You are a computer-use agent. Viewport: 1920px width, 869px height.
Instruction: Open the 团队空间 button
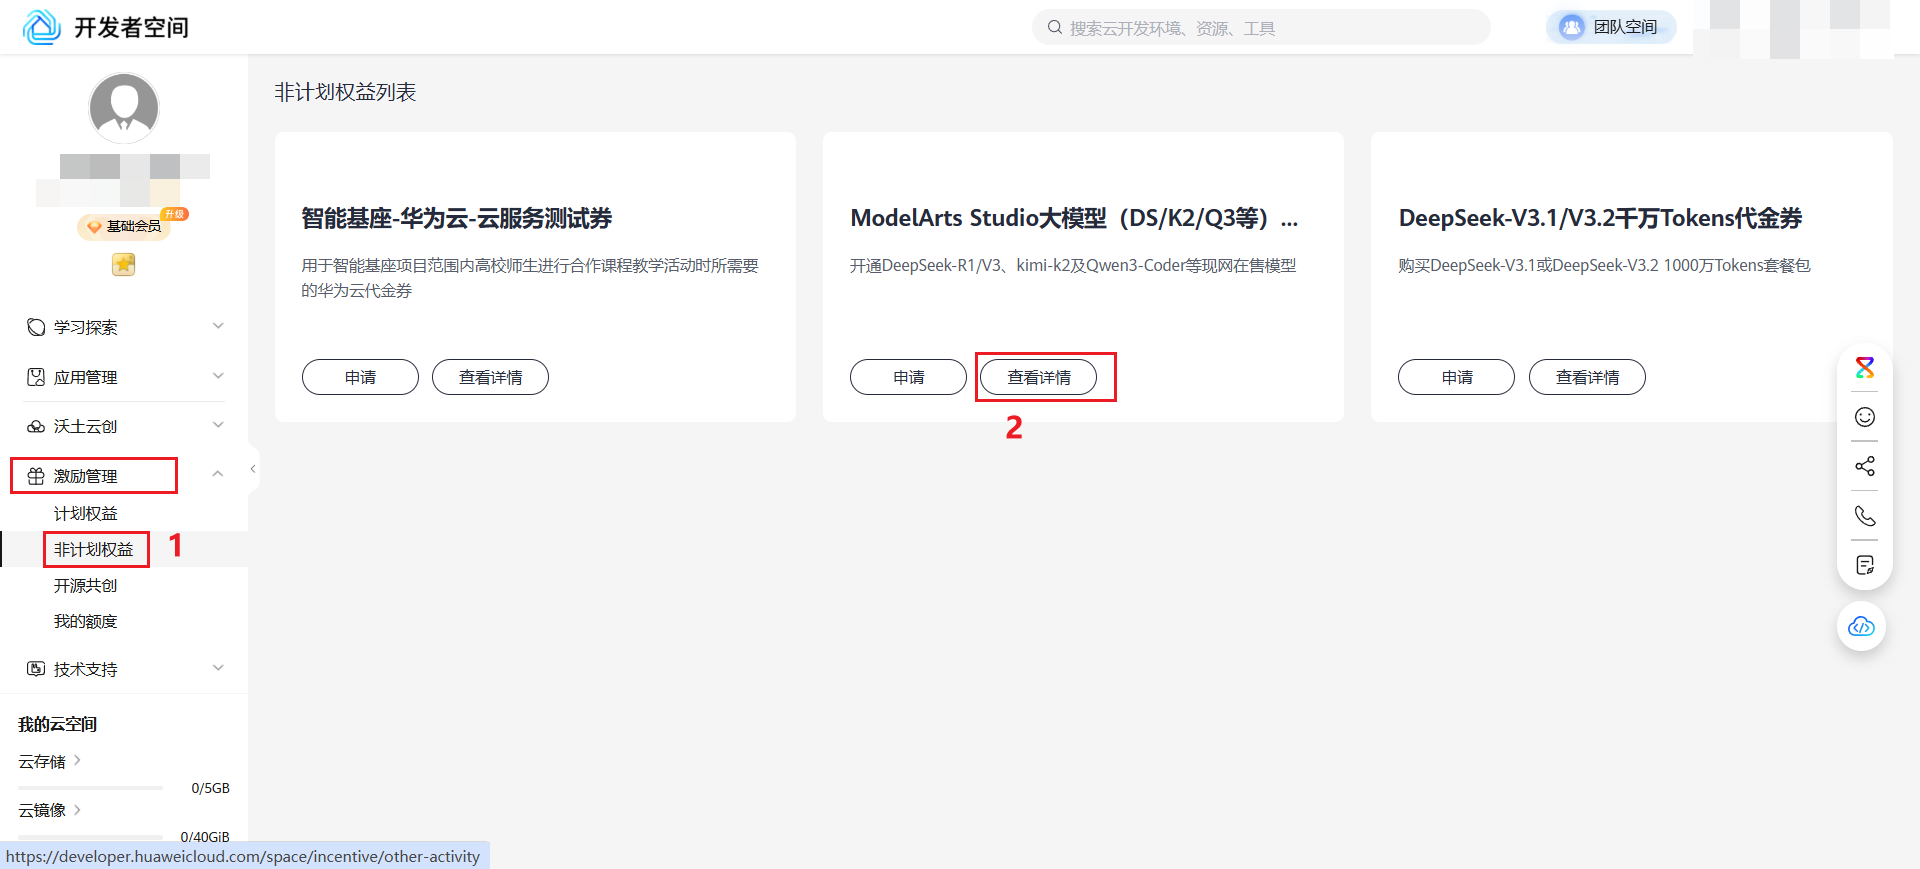tap(1611, 27)
